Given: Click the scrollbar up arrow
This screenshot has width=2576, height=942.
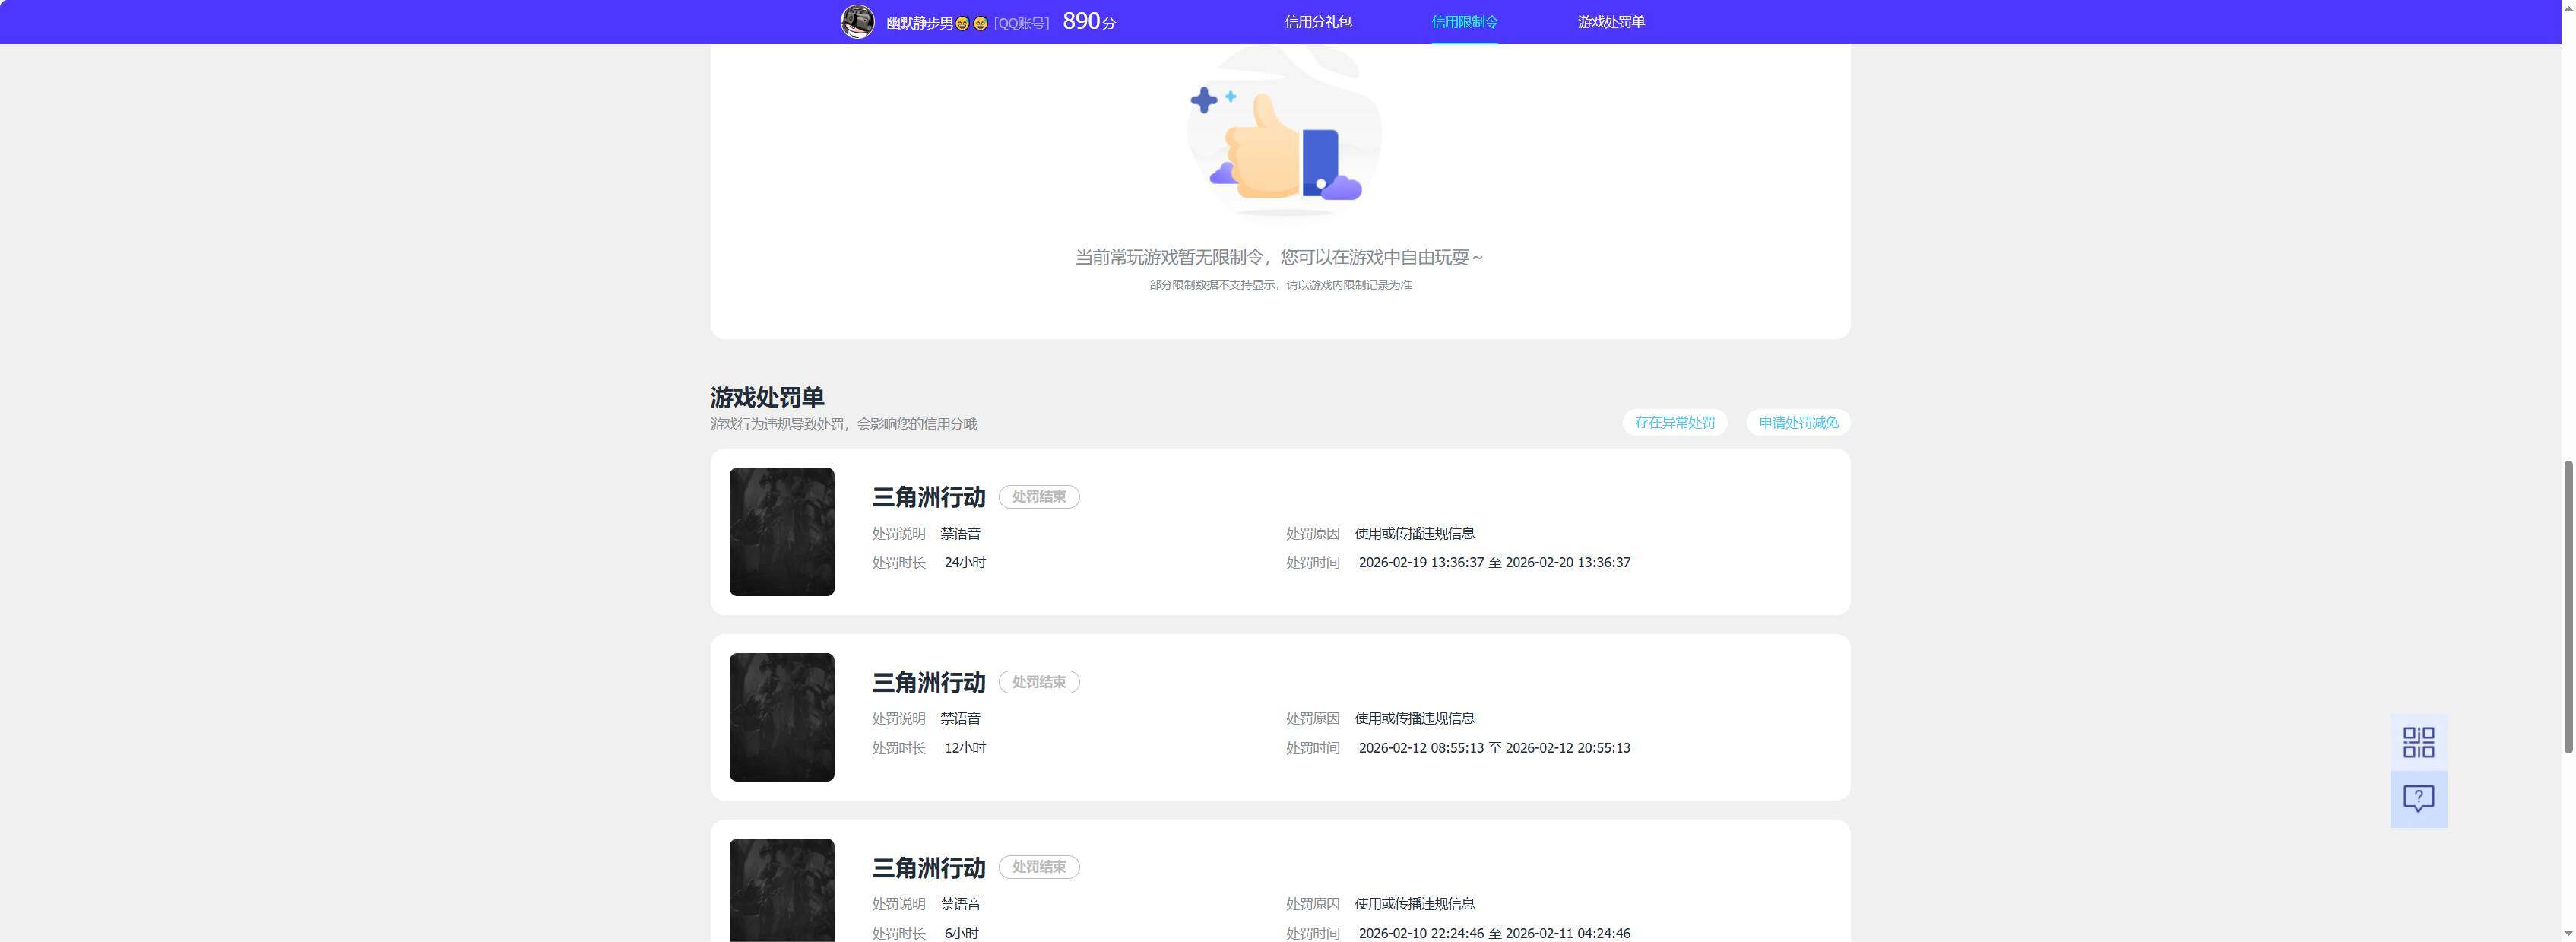Looking at the screenshot, I should 2567,8.
